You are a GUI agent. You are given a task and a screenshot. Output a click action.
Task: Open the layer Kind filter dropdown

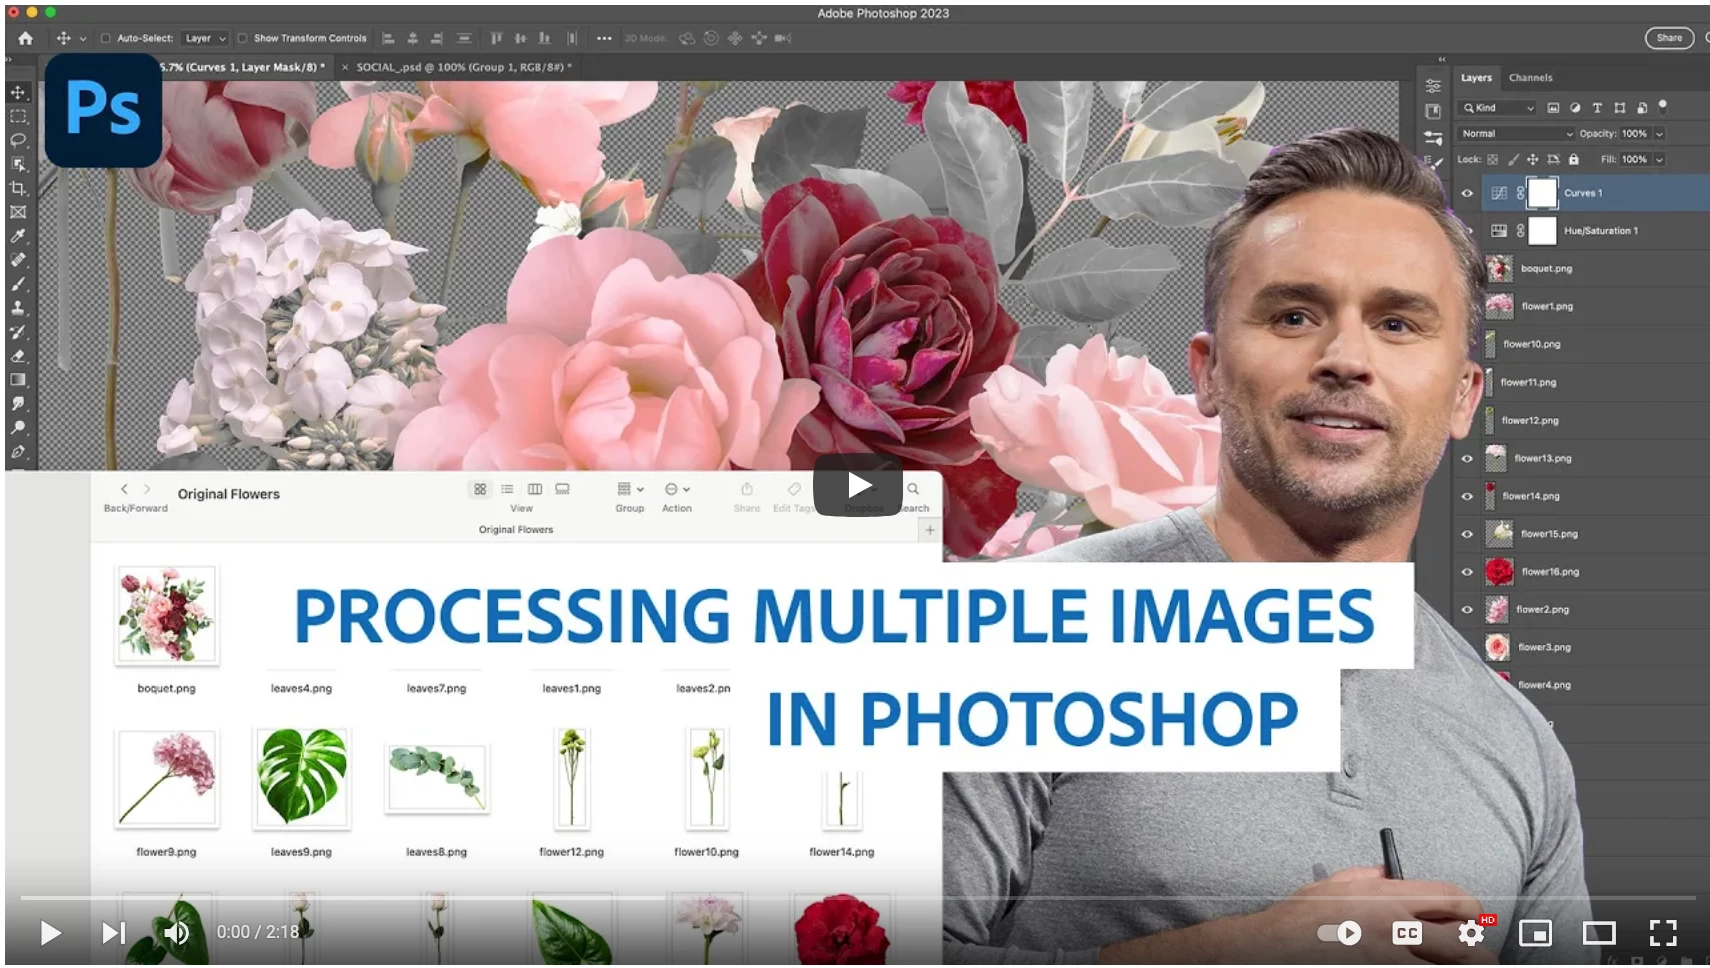1498,107
